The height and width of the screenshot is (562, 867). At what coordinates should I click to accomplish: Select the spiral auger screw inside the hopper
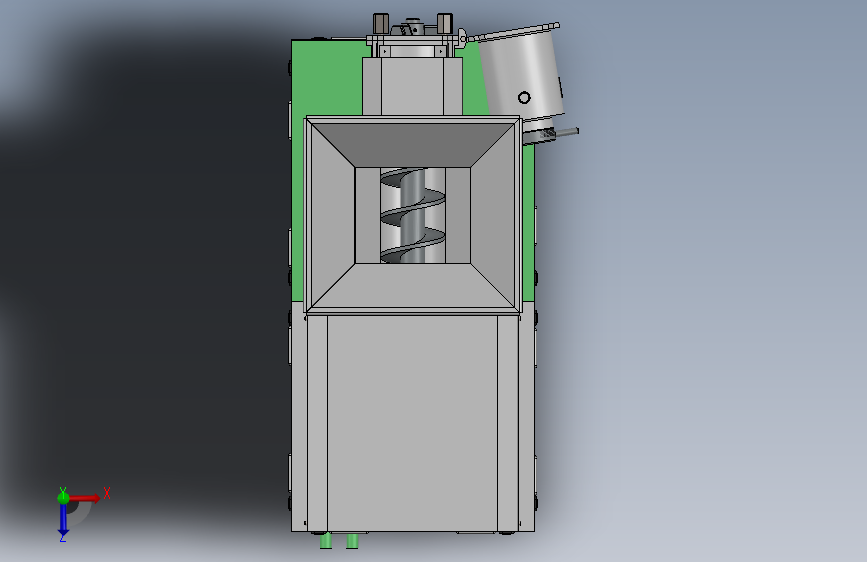(x=412, y=215)
